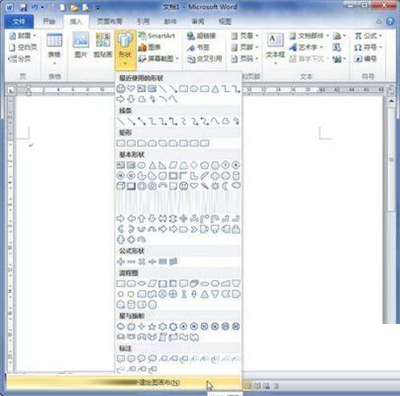The image size is (400, 396).
Task: Switch to the 页面布局 Page Layout tab
Action: pos(110,21)
